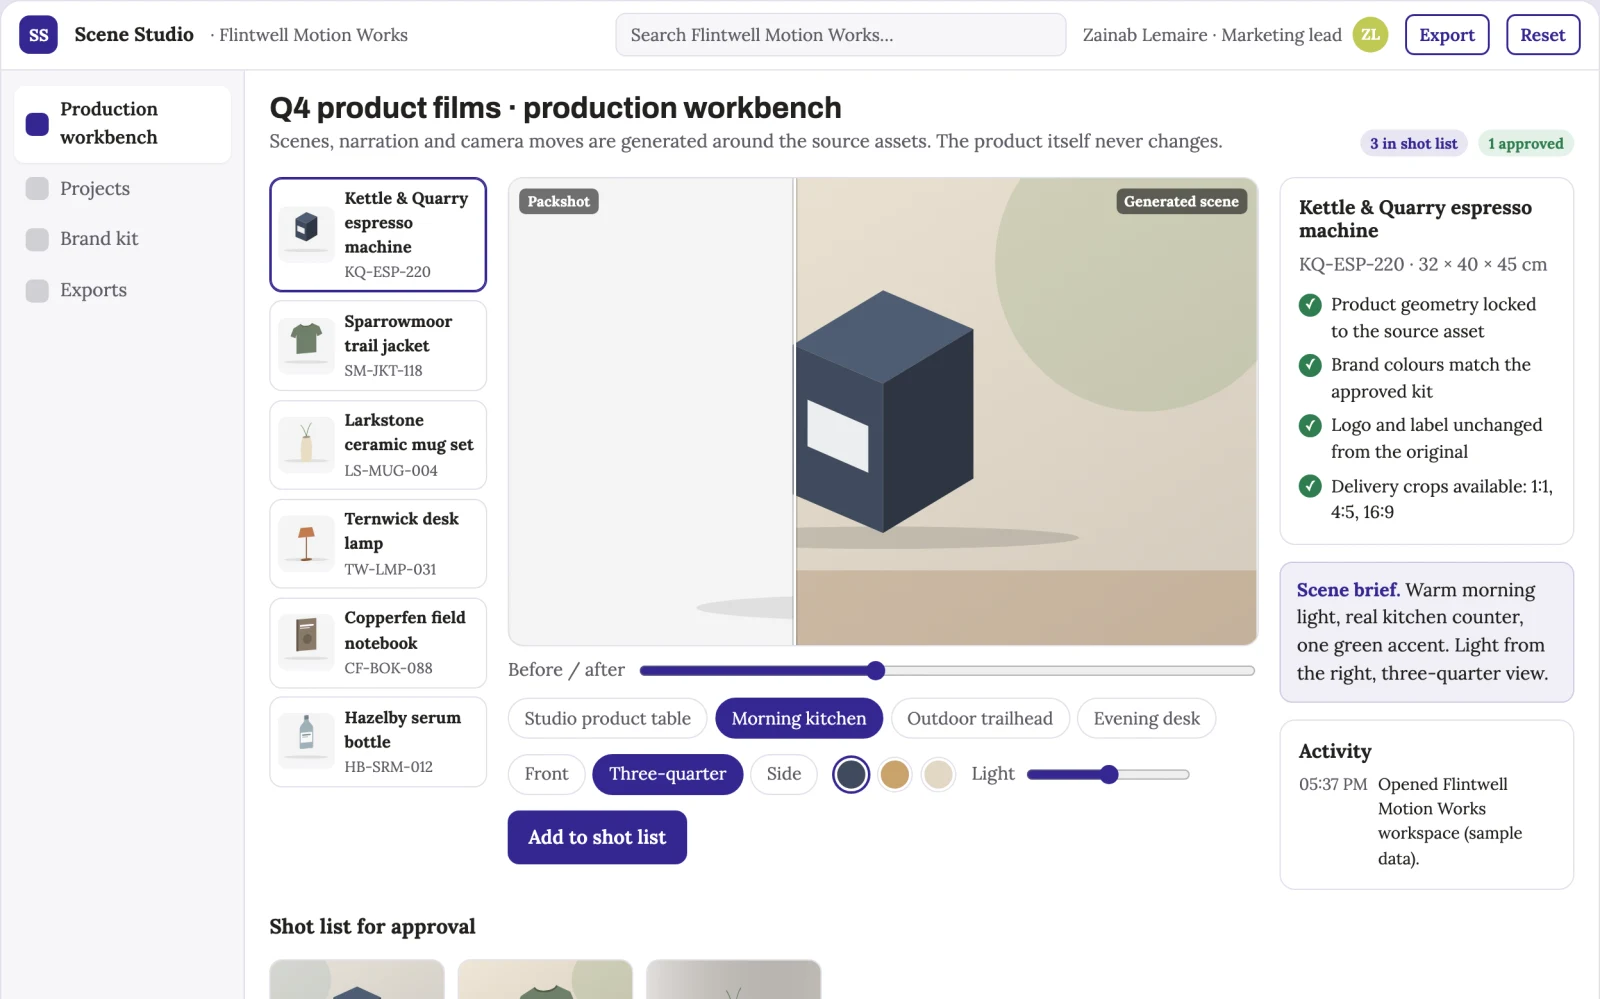Click the Copperfen field notebook thumbnail icon
Screen dimensions: 1600x999
click(306, 642)
